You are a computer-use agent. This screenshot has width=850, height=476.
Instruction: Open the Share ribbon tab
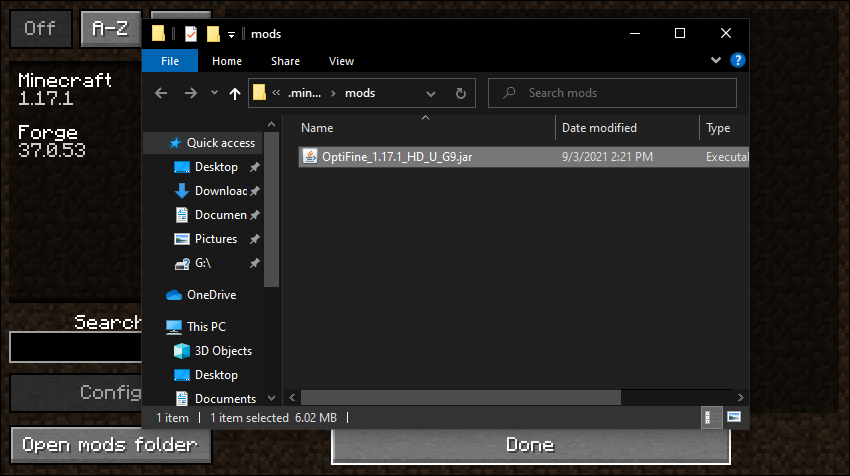tap(285, 61)
